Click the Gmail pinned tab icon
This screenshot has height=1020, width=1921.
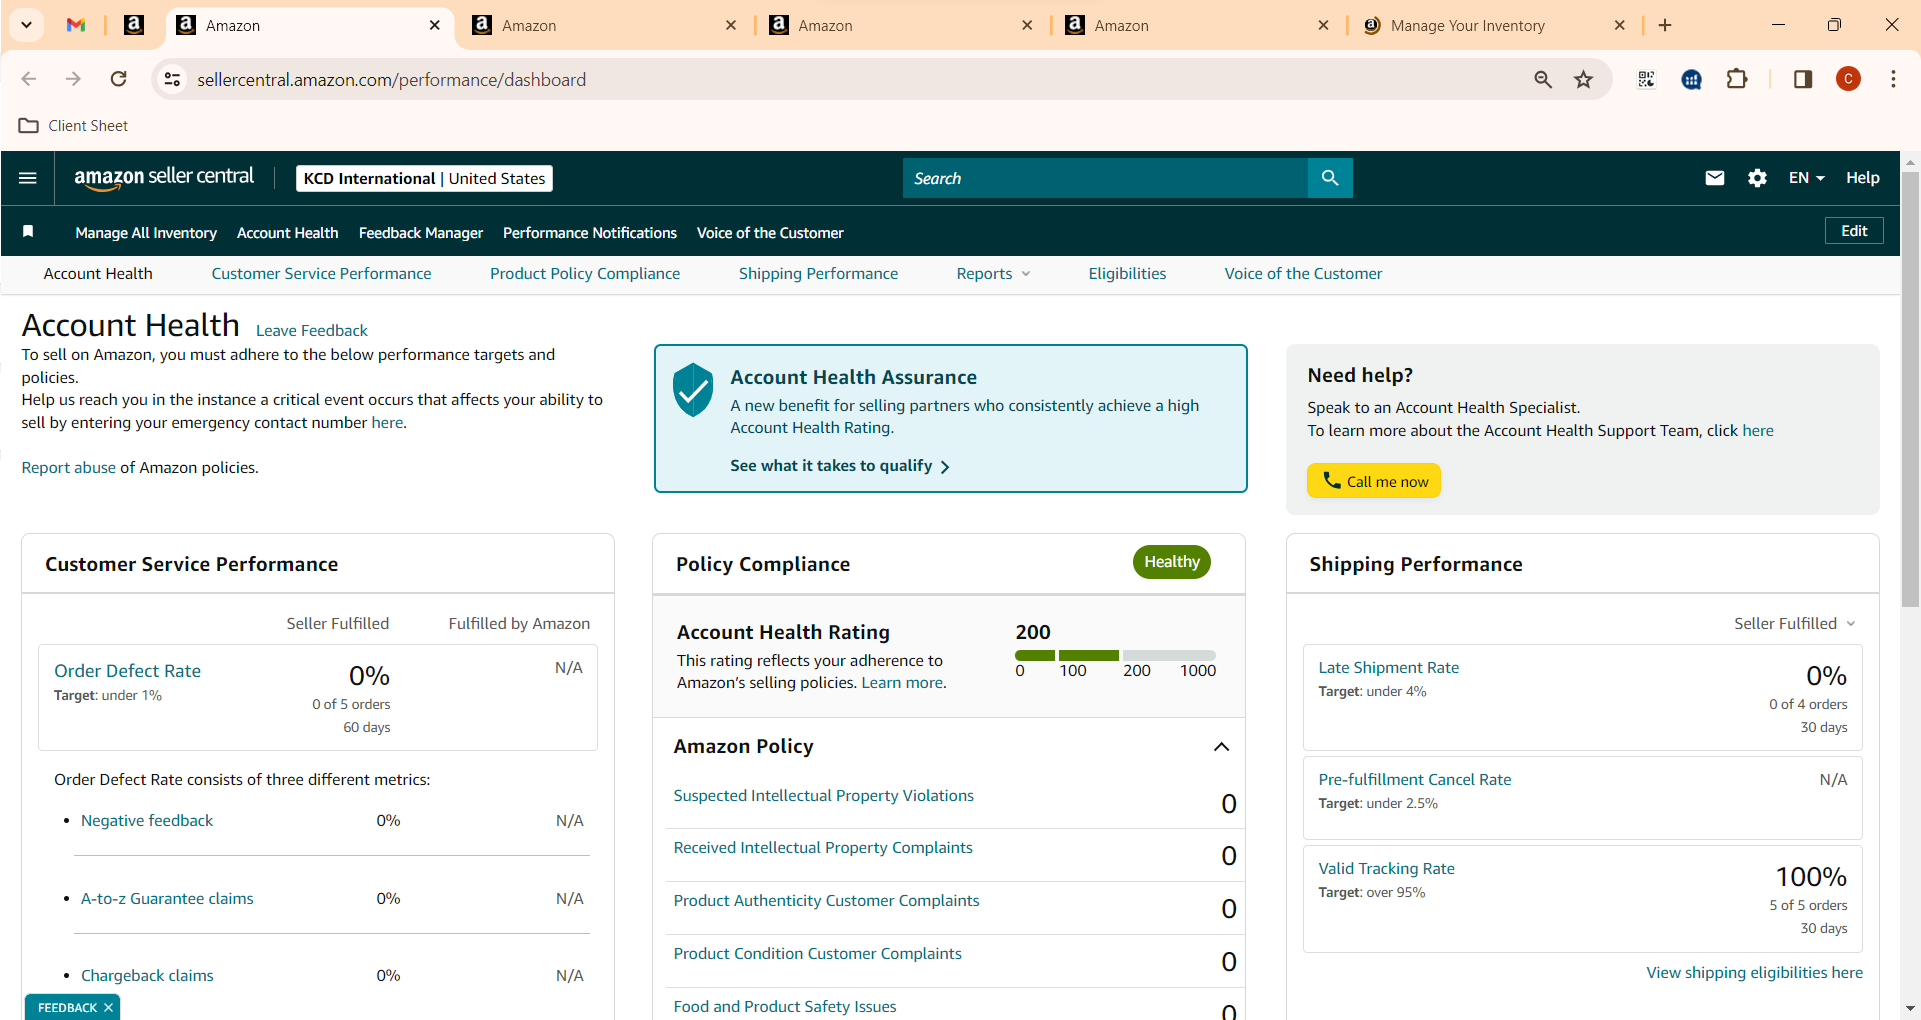pos(76,25)
